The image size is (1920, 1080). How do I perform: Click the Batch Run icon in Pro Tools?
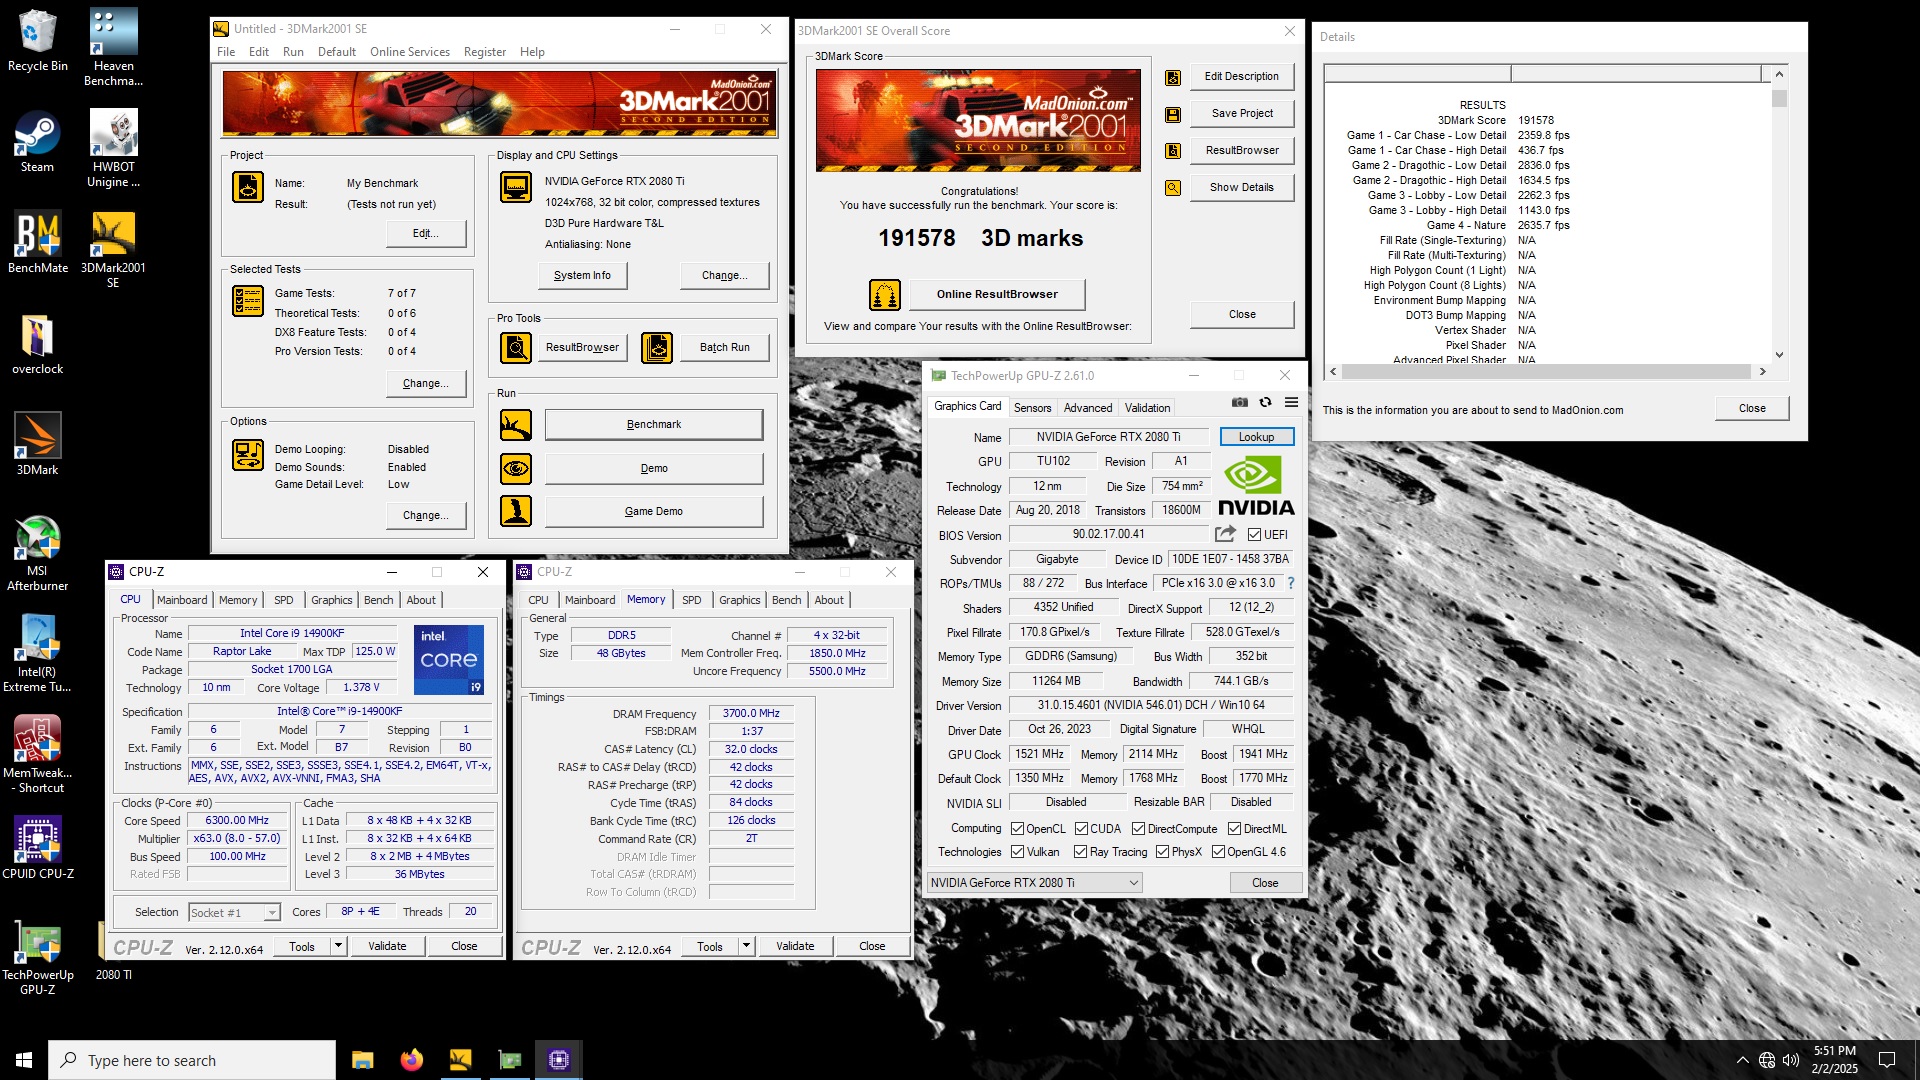(657, 348)
